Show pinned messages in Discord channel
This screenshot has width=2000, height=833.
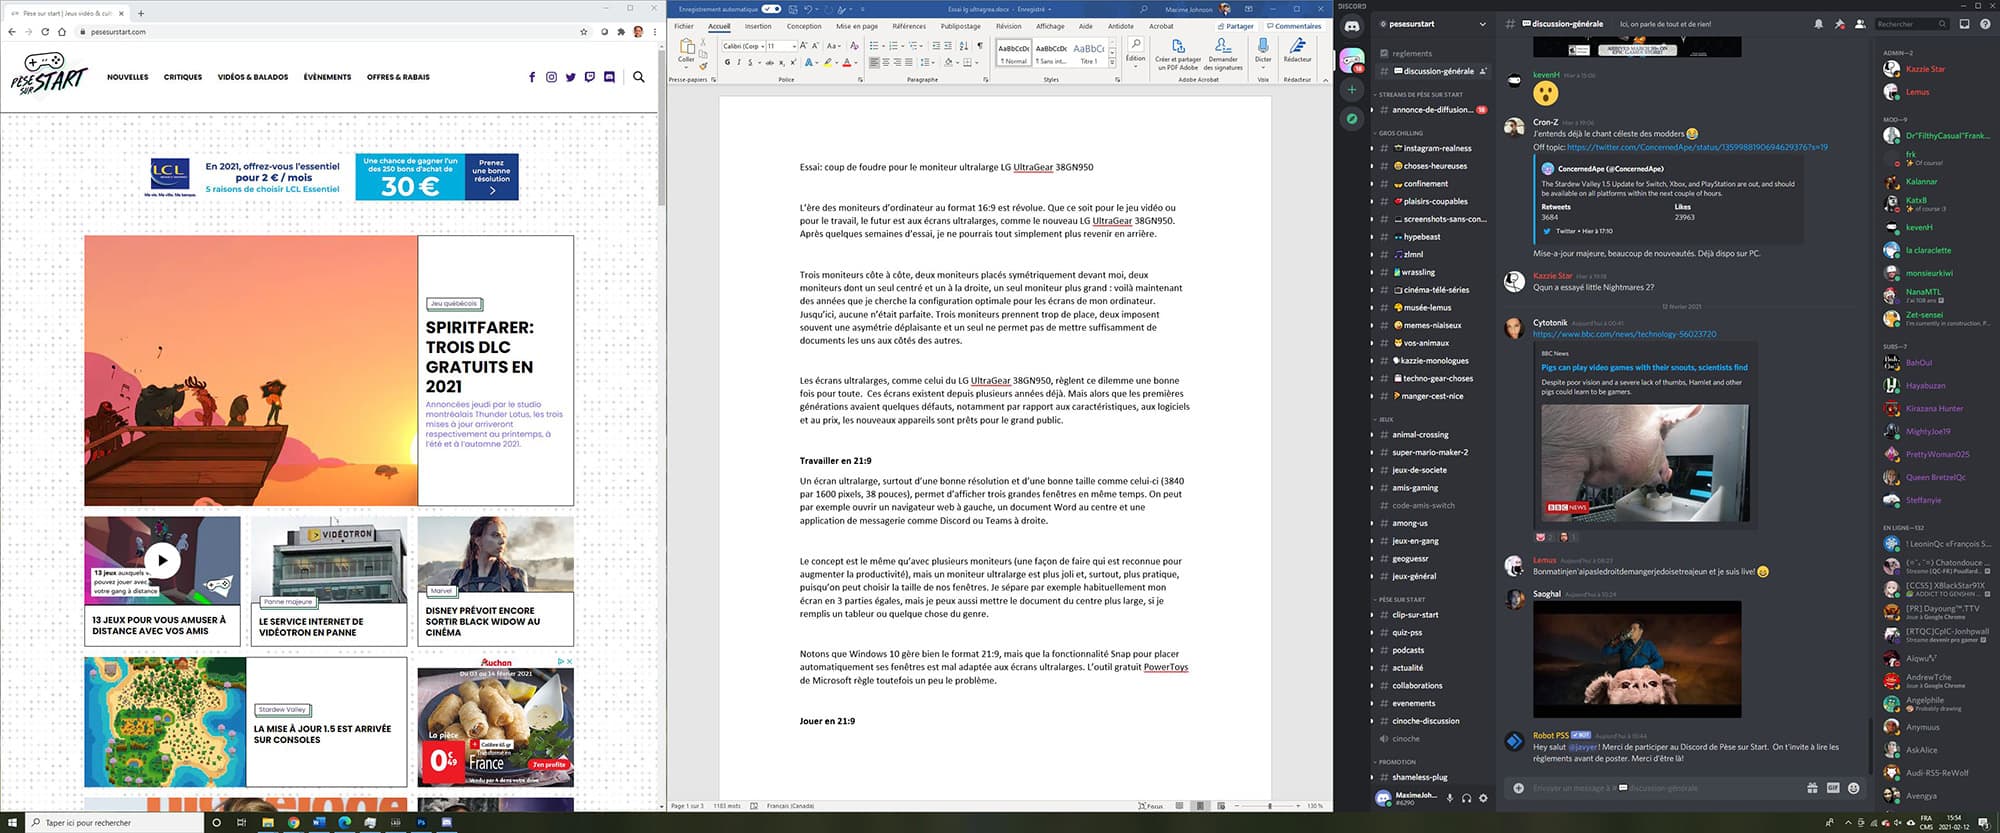tap(1839, 24)
